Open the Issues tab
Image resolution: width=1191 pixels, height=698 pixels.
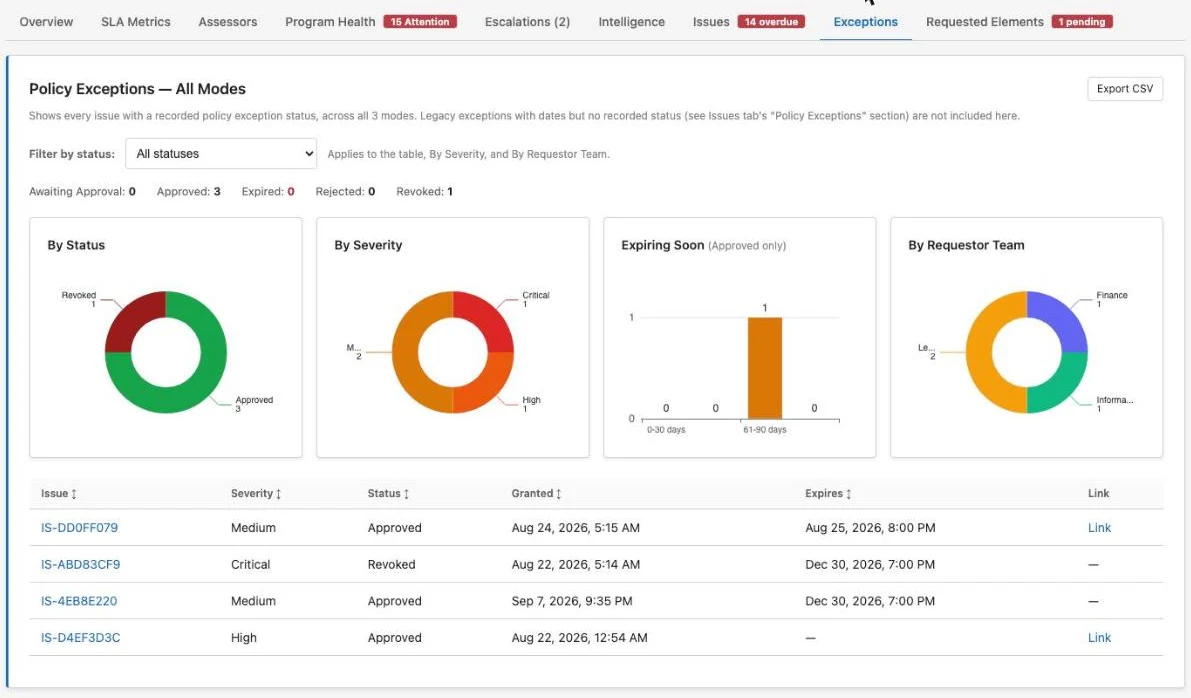point(711,22)
